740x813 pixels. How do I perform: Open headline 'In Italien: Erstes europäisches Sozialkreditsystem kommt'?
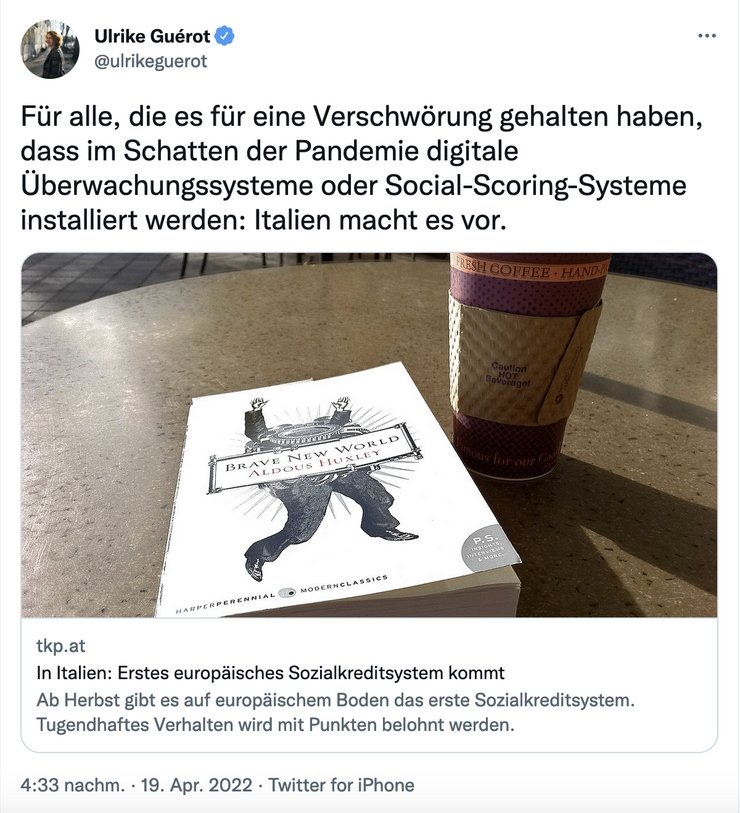(270, 672)
